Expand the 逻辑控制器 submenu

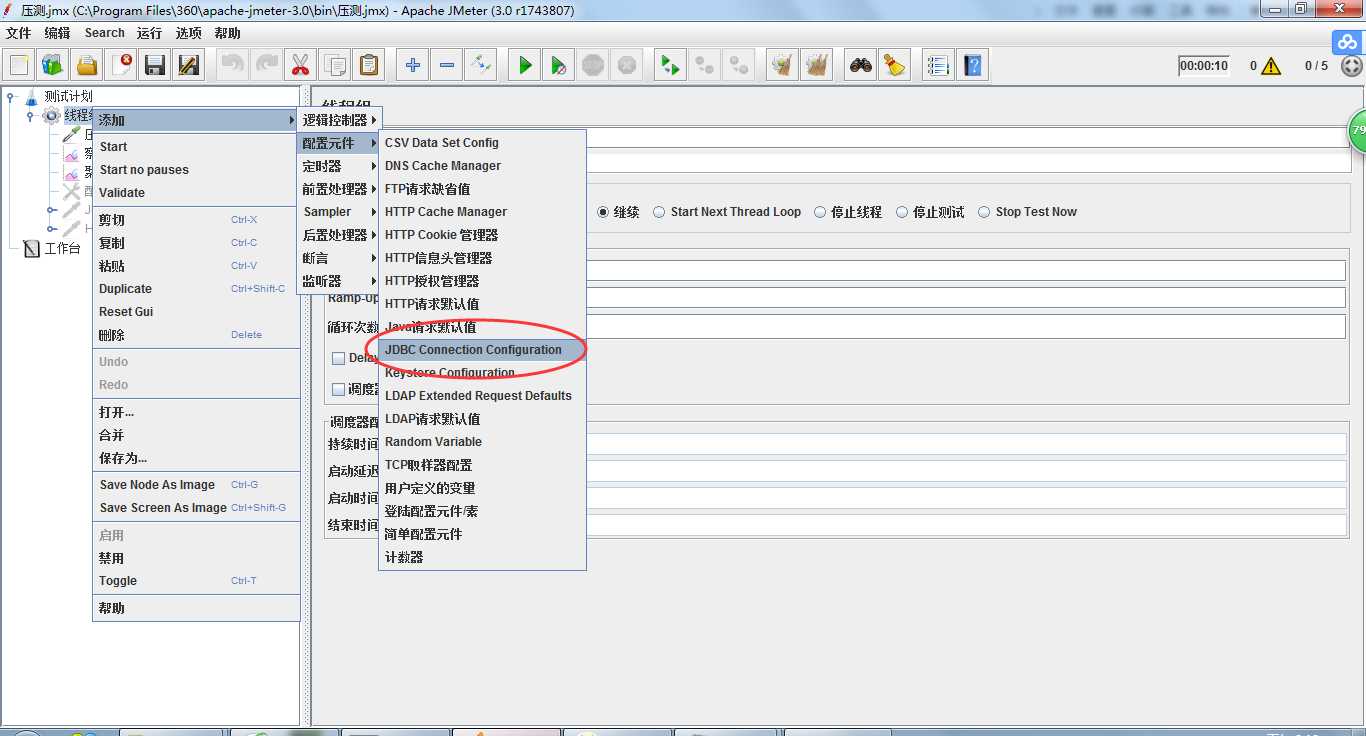(338, 120)
